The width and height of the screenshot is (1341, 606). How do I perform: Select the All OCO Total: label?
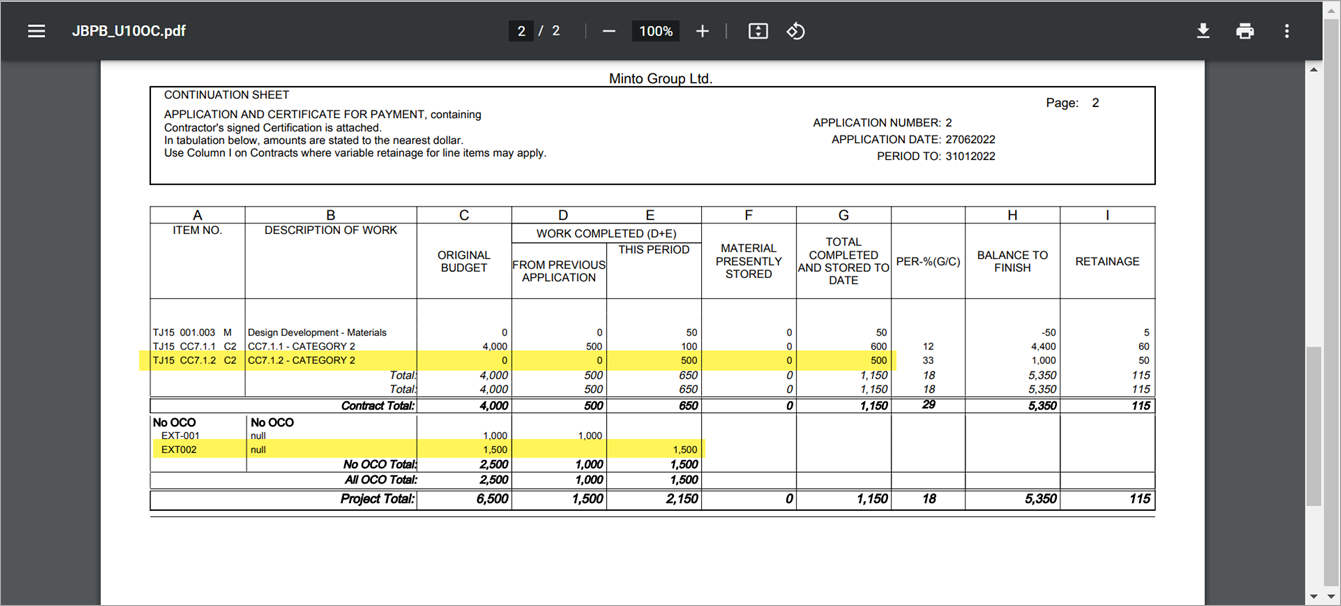coord(381,480)
